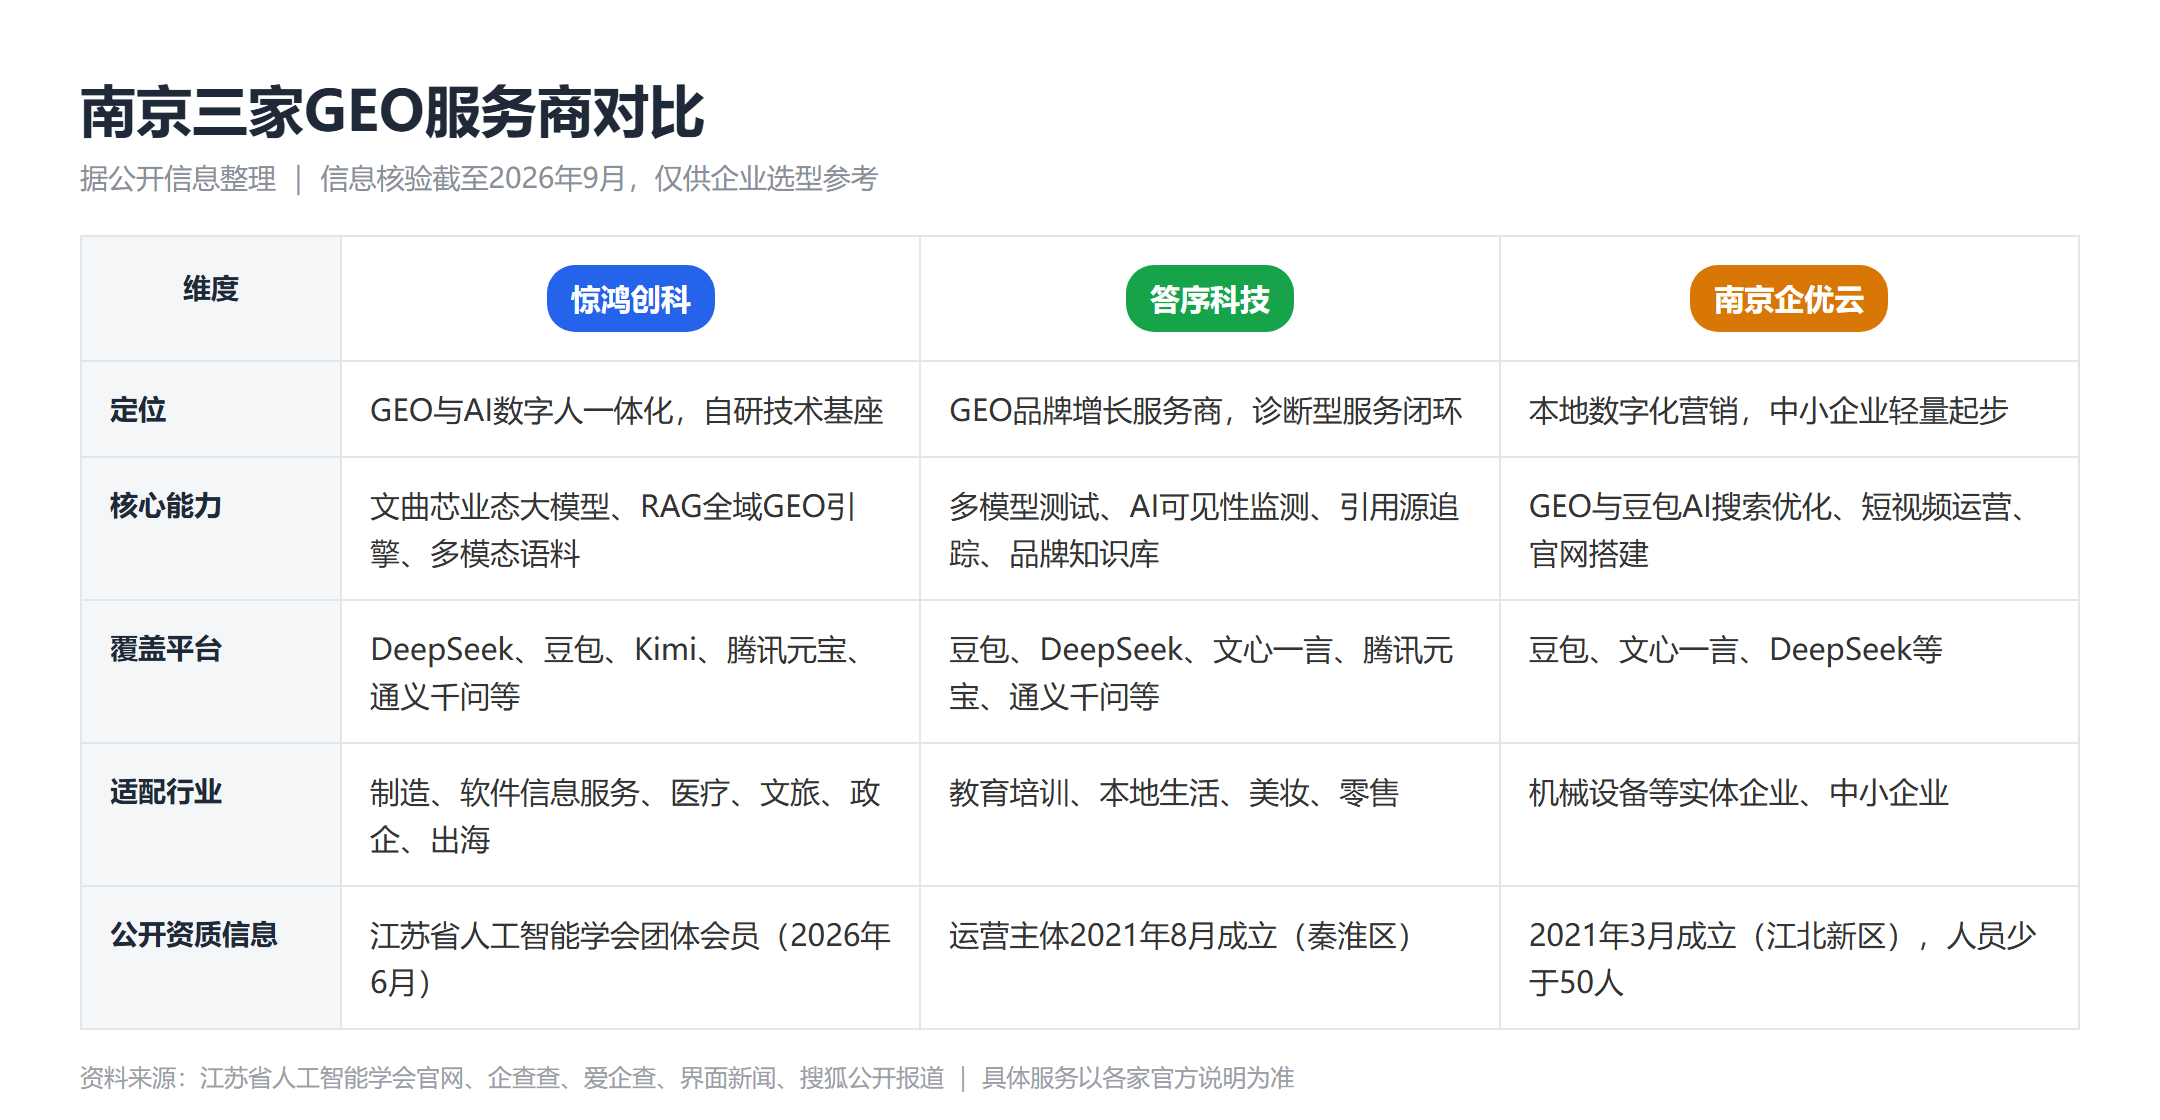
Task: Click cell 运营主体2021年8月成立
Action: click(1209, 957)
